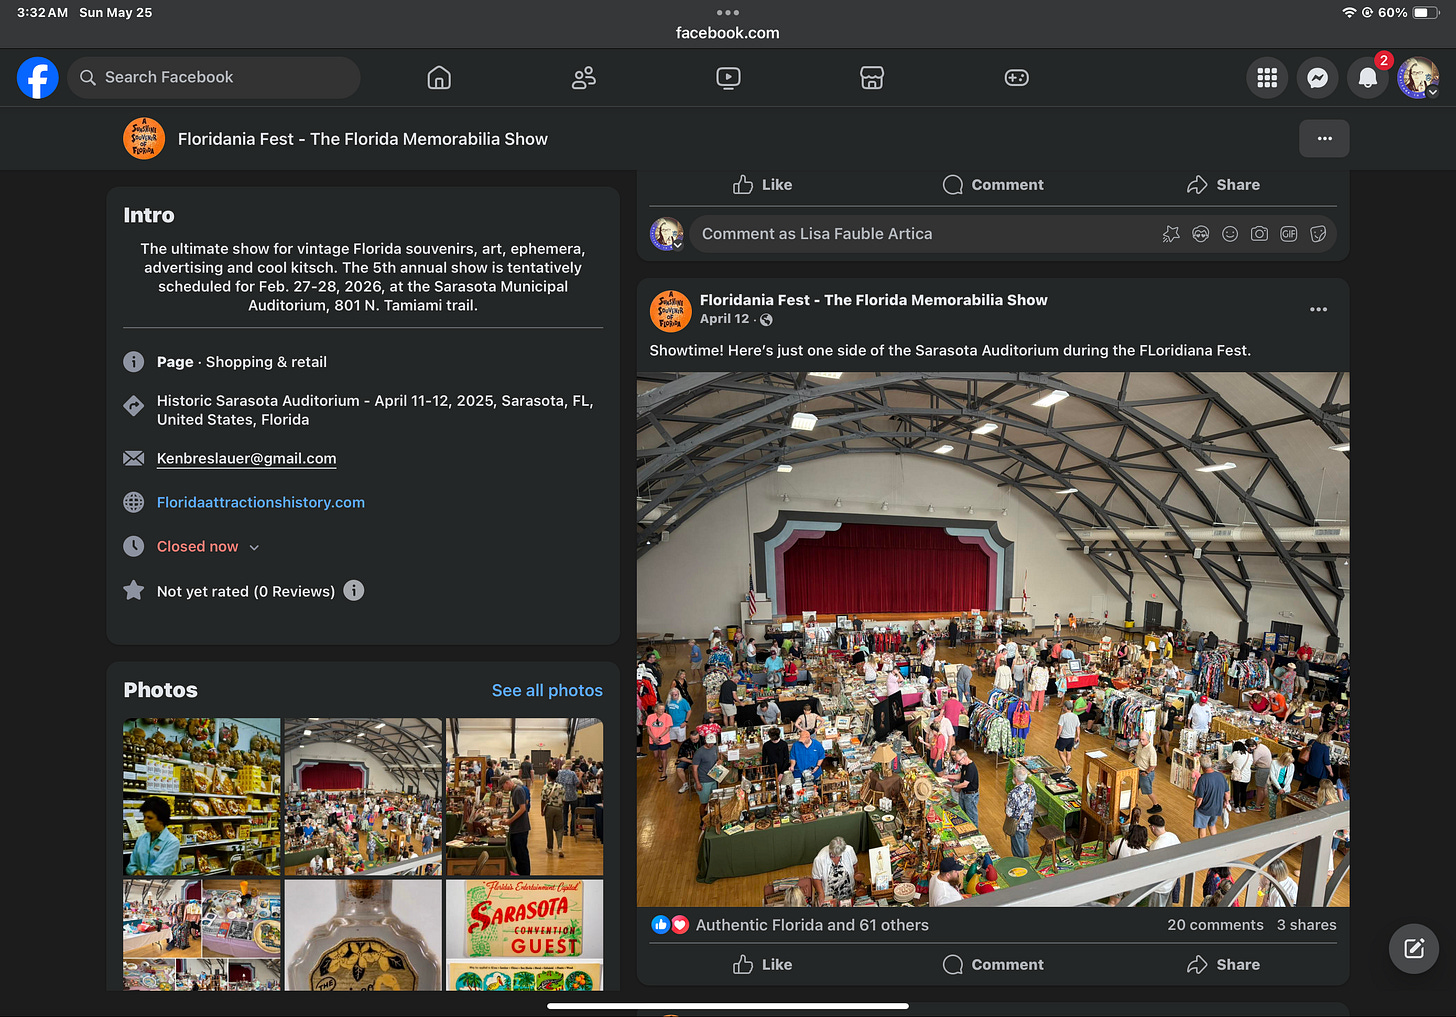The width and height of the screenshot is (1456, 1017).
Task: Open the souvenir shop shelves photo thumbnail
Action: [202, 797]
